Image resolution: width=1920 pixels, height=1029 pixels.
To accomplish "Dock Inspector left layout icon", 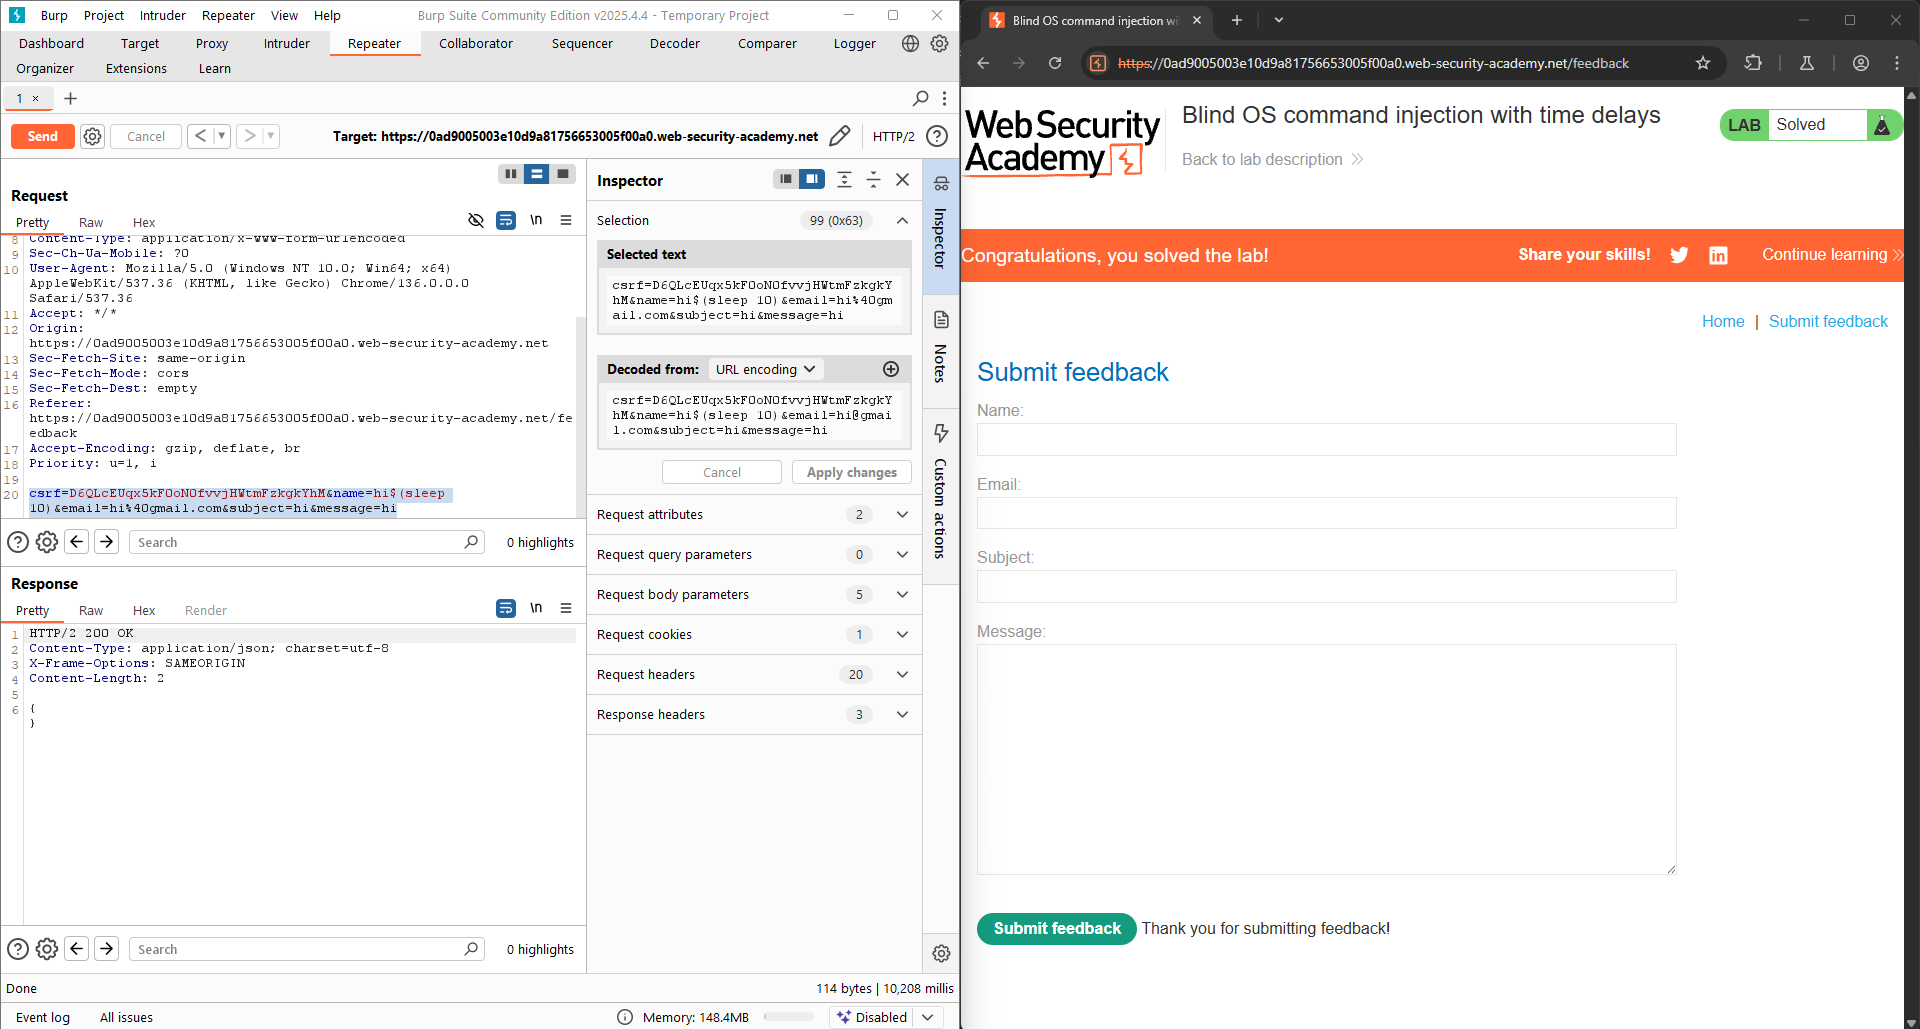I will pos(786,179).
